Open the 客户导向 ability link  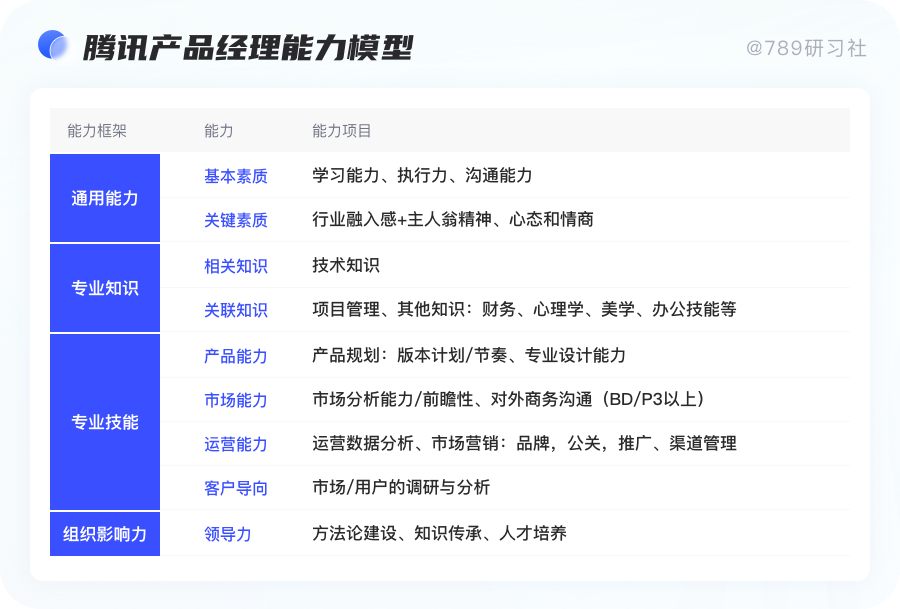pos(236,488)
